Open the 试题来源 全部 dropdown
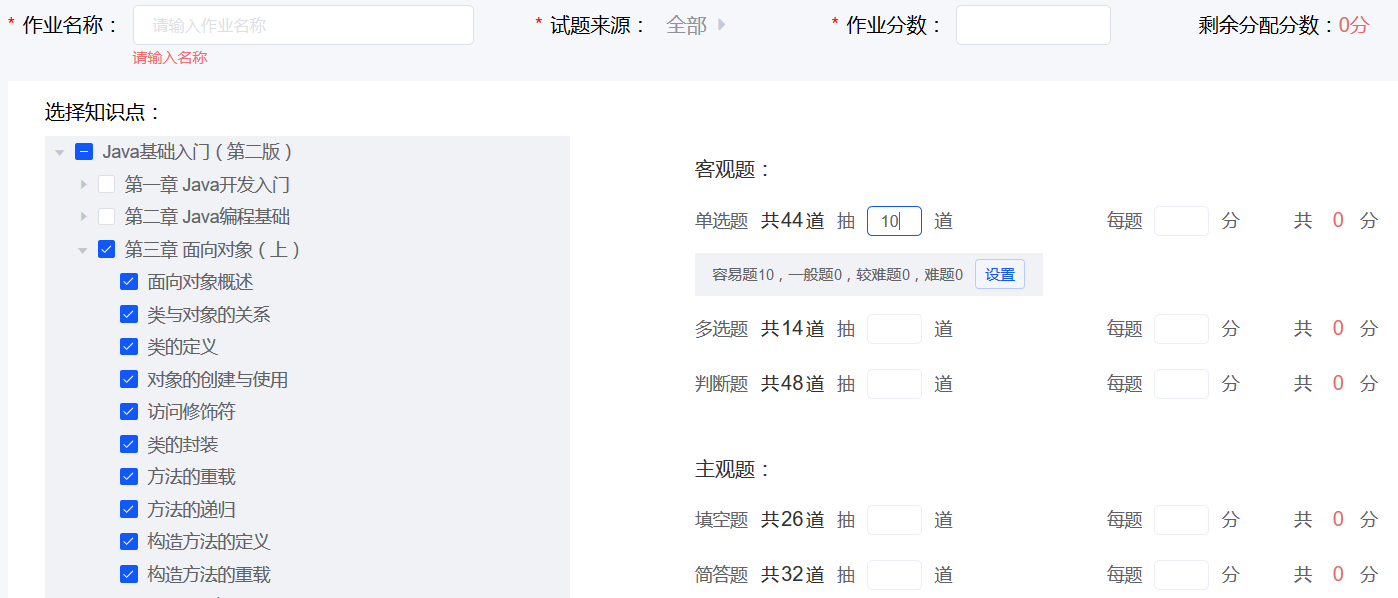1398x598 pixels. (x=696, y=25)
